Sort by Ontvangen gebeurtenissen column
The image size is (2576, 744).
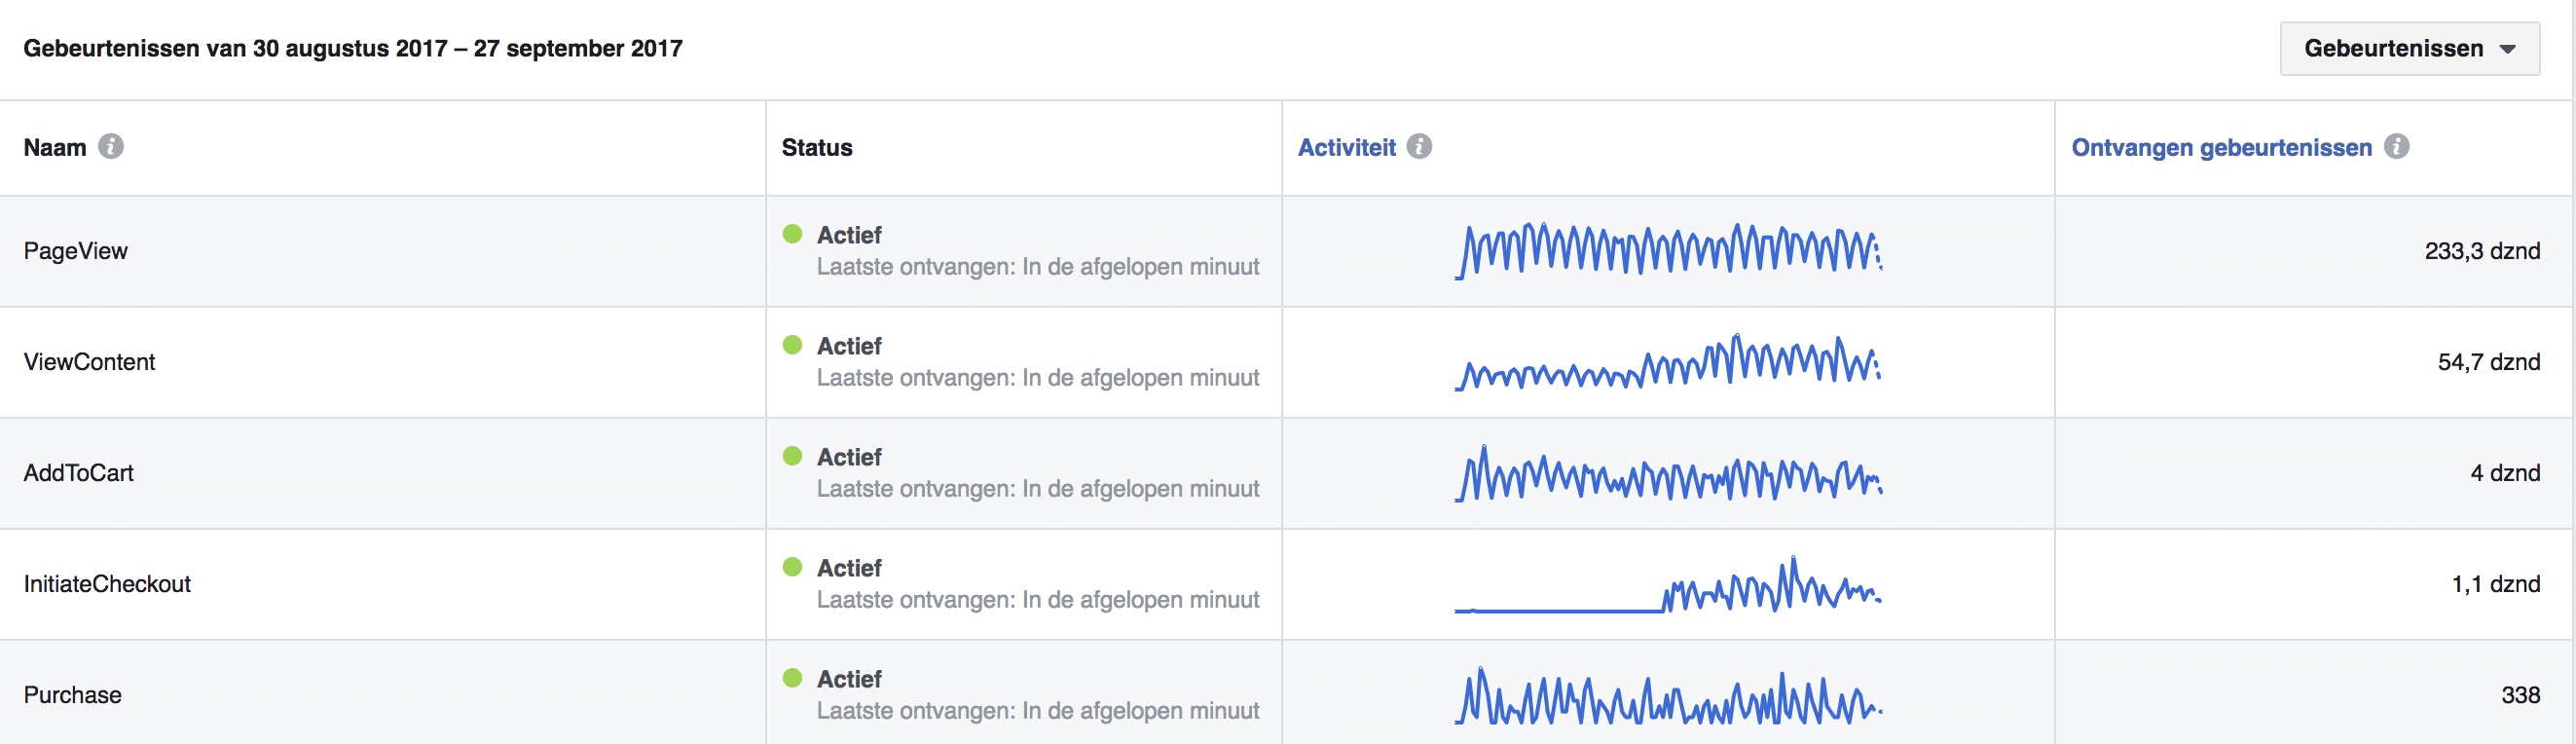point(2220,148)
